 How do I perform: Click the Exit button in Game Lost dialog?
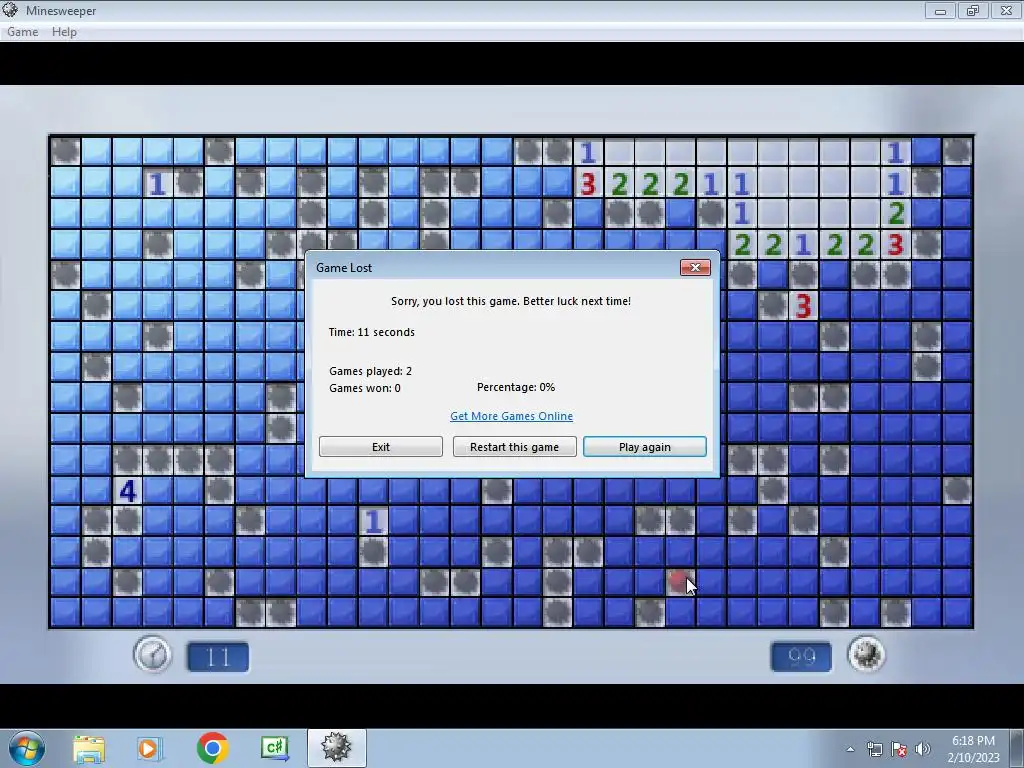(x=381, y=447)
